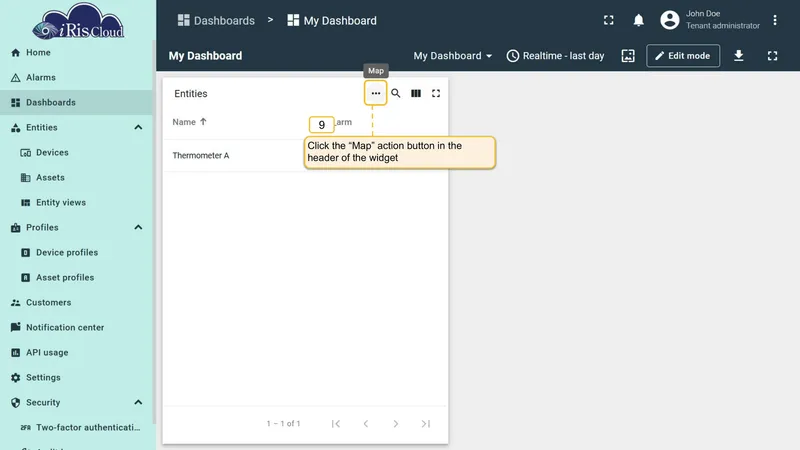Collapse the Entities sidebar section
800x450 pixels.
click(x=138, y=128)
